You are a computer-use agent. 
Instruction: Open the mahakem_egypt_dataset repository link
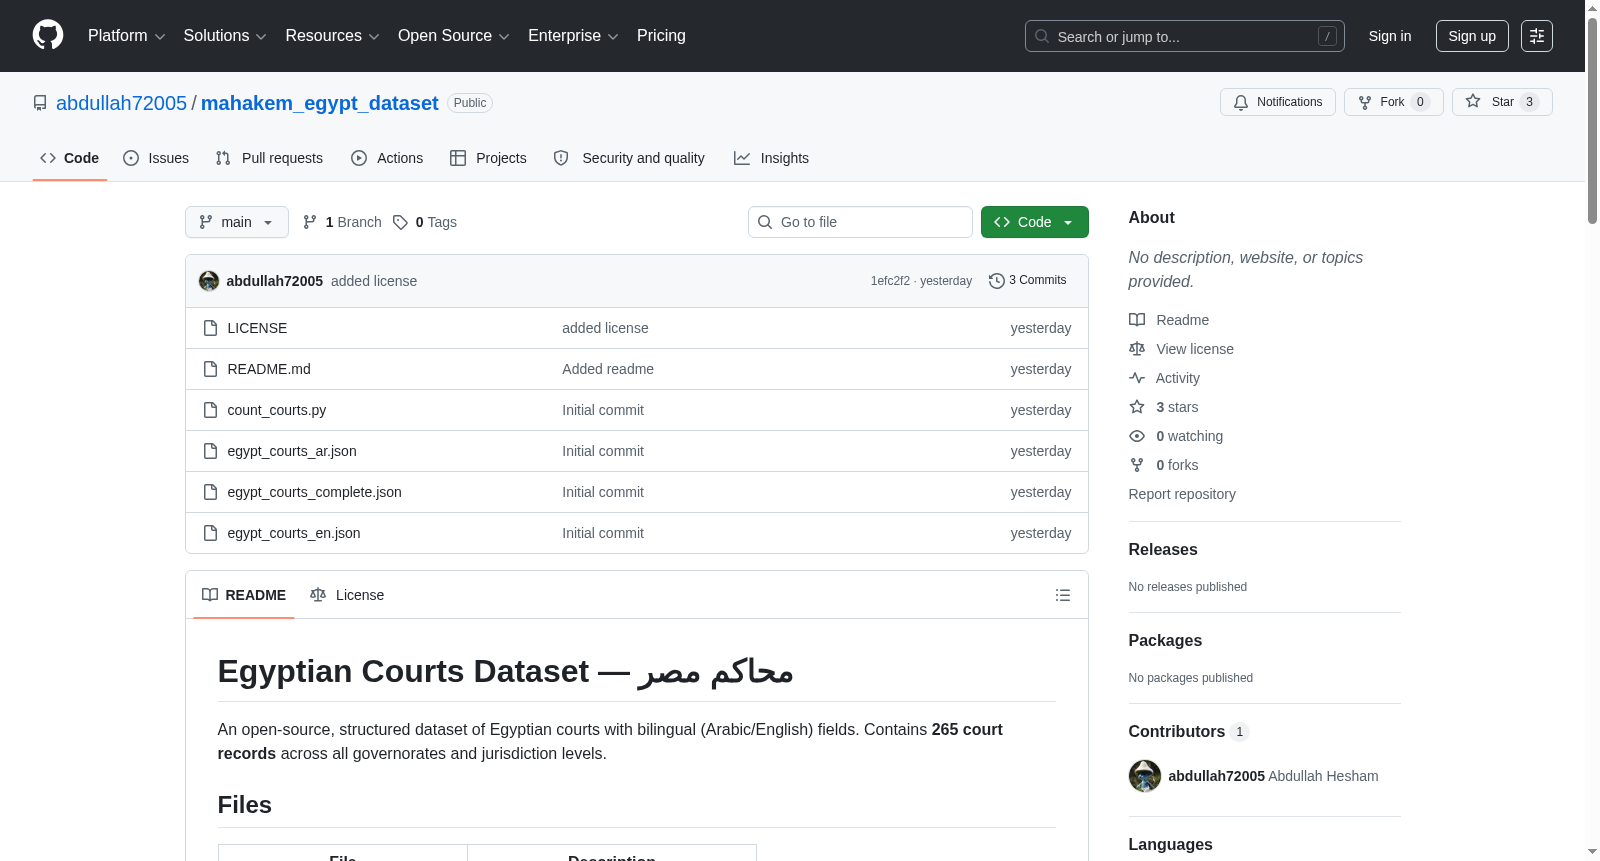[x=320, y=103]
